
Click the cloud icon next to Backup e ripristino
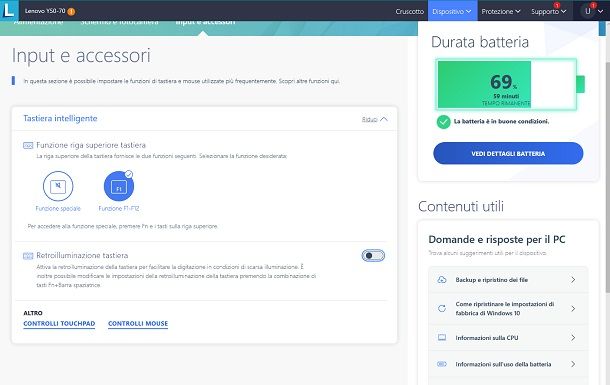[x=442, y=280]
